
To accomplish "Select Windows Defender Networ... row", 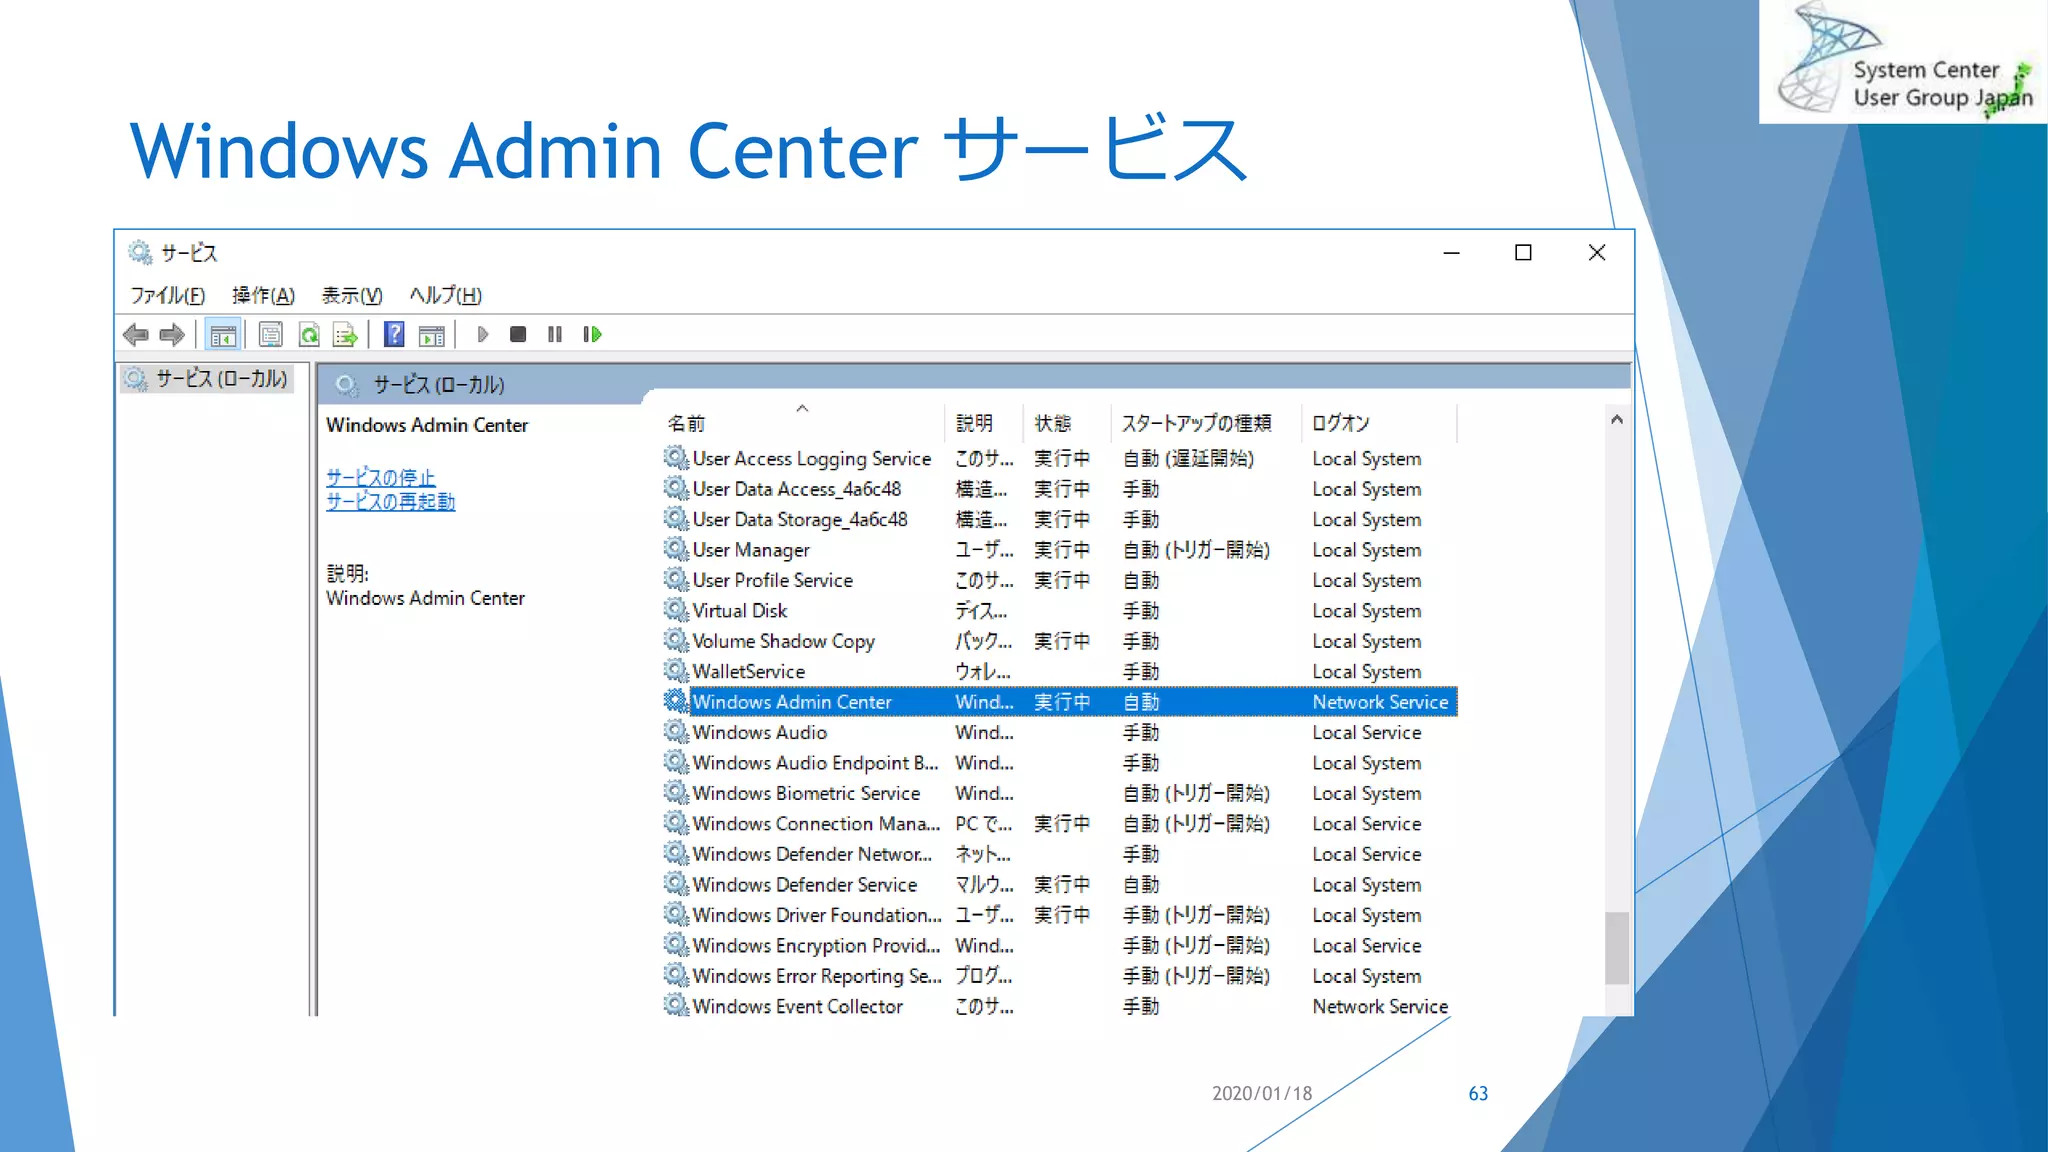I will click(1059, 854).
